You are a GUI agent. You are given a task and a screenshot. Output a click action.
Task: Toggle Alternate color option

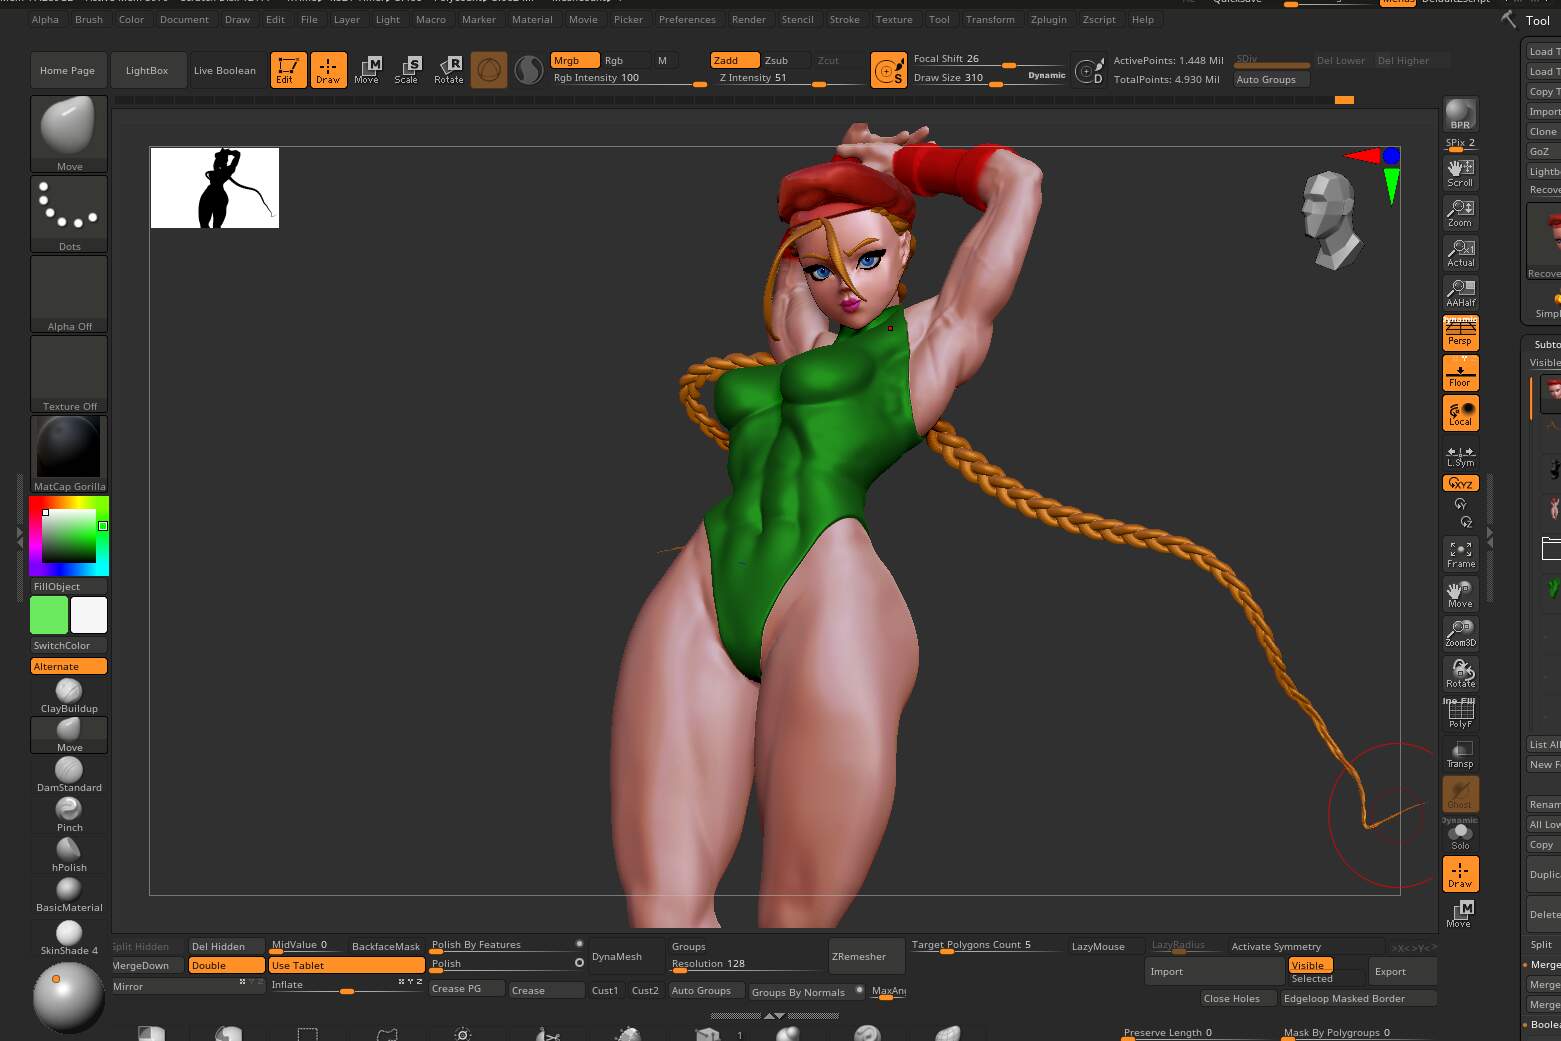[x=69, y=666]
